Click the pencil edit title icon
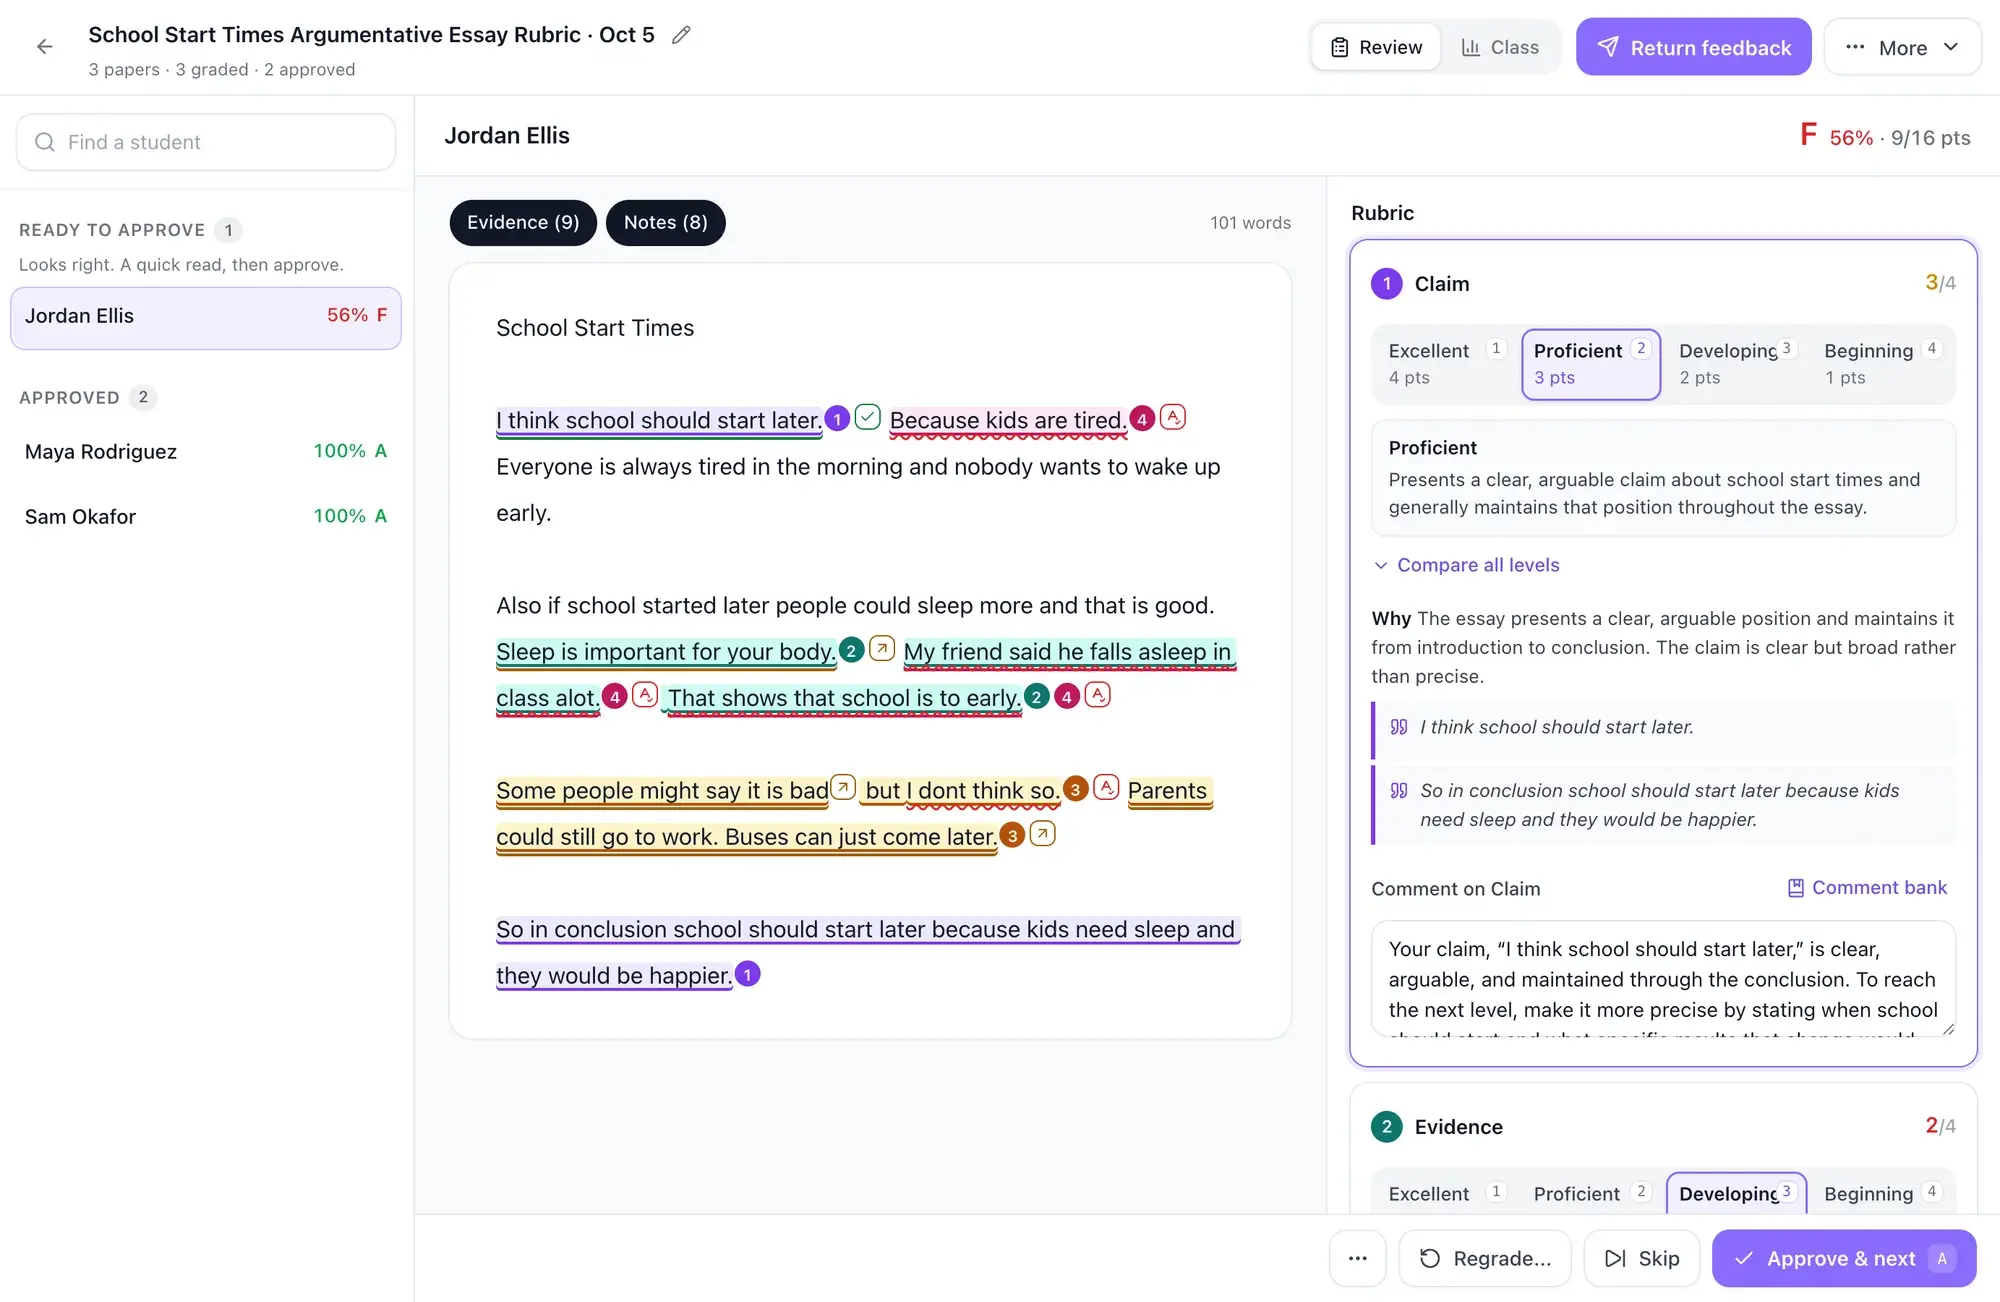The image size is (2000, 1302). tap(681, 35)
